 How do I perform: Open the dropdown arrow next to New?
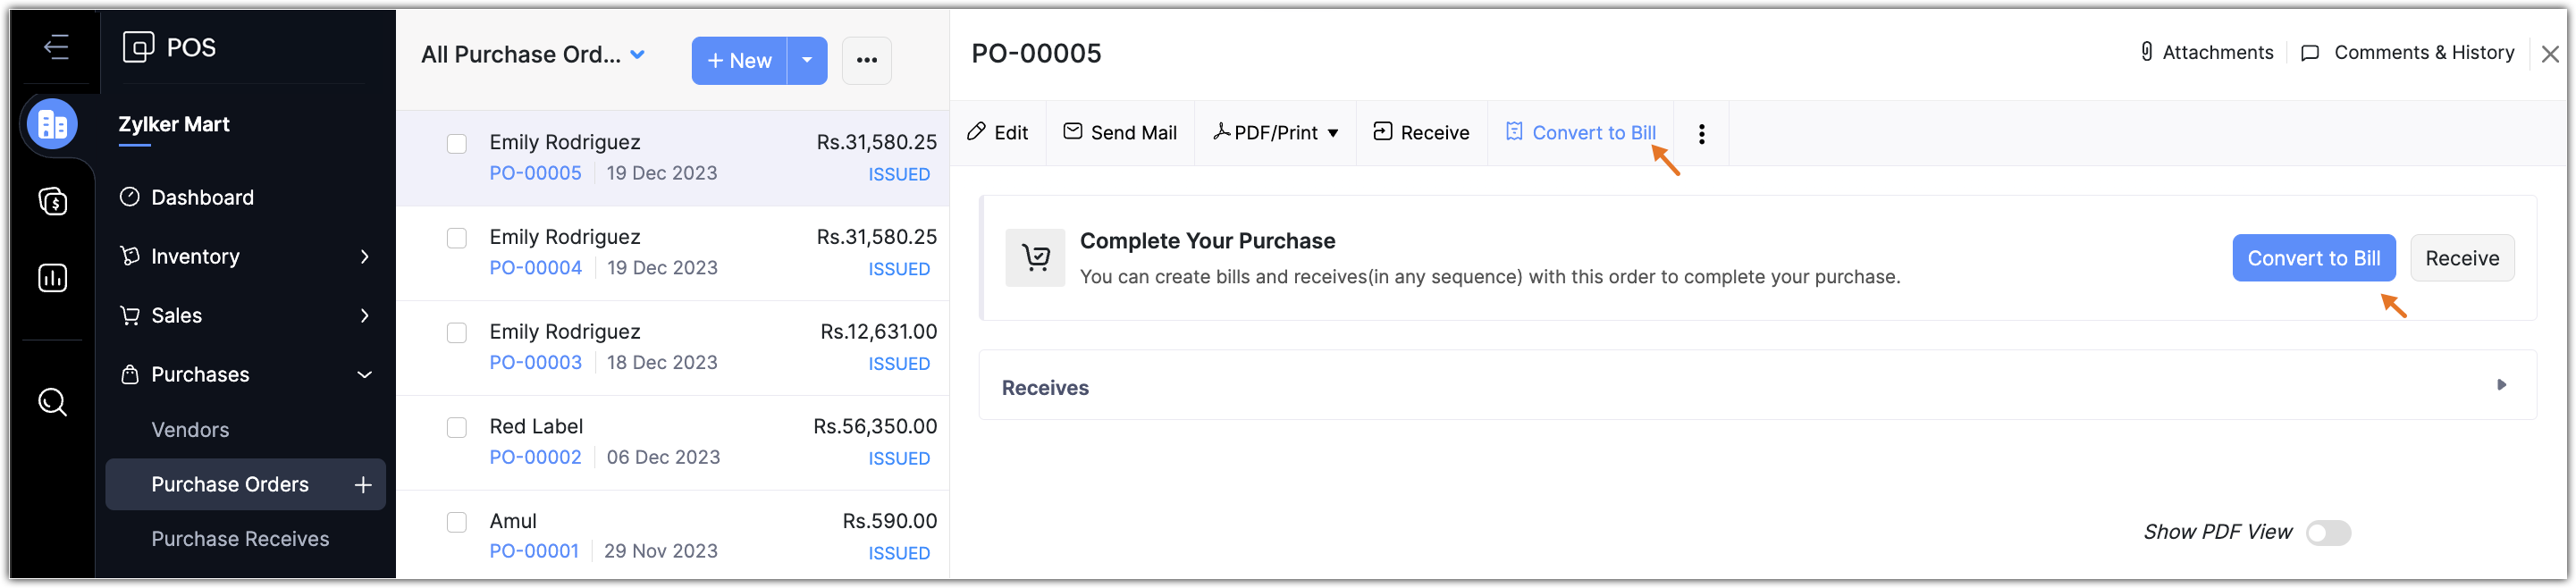pyautogui.click(x=807, y=61)
